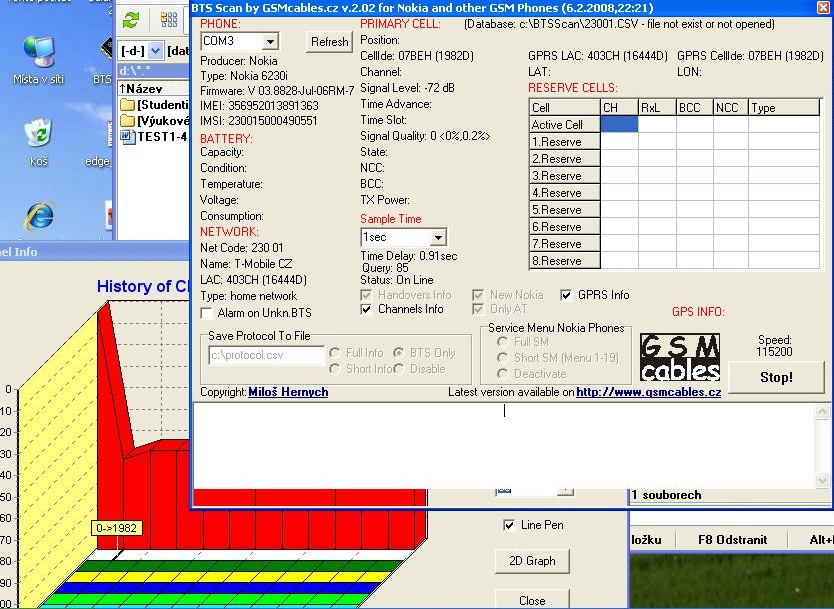Click inside the white log text area
The image size is (834, 609).
(504, 446)
